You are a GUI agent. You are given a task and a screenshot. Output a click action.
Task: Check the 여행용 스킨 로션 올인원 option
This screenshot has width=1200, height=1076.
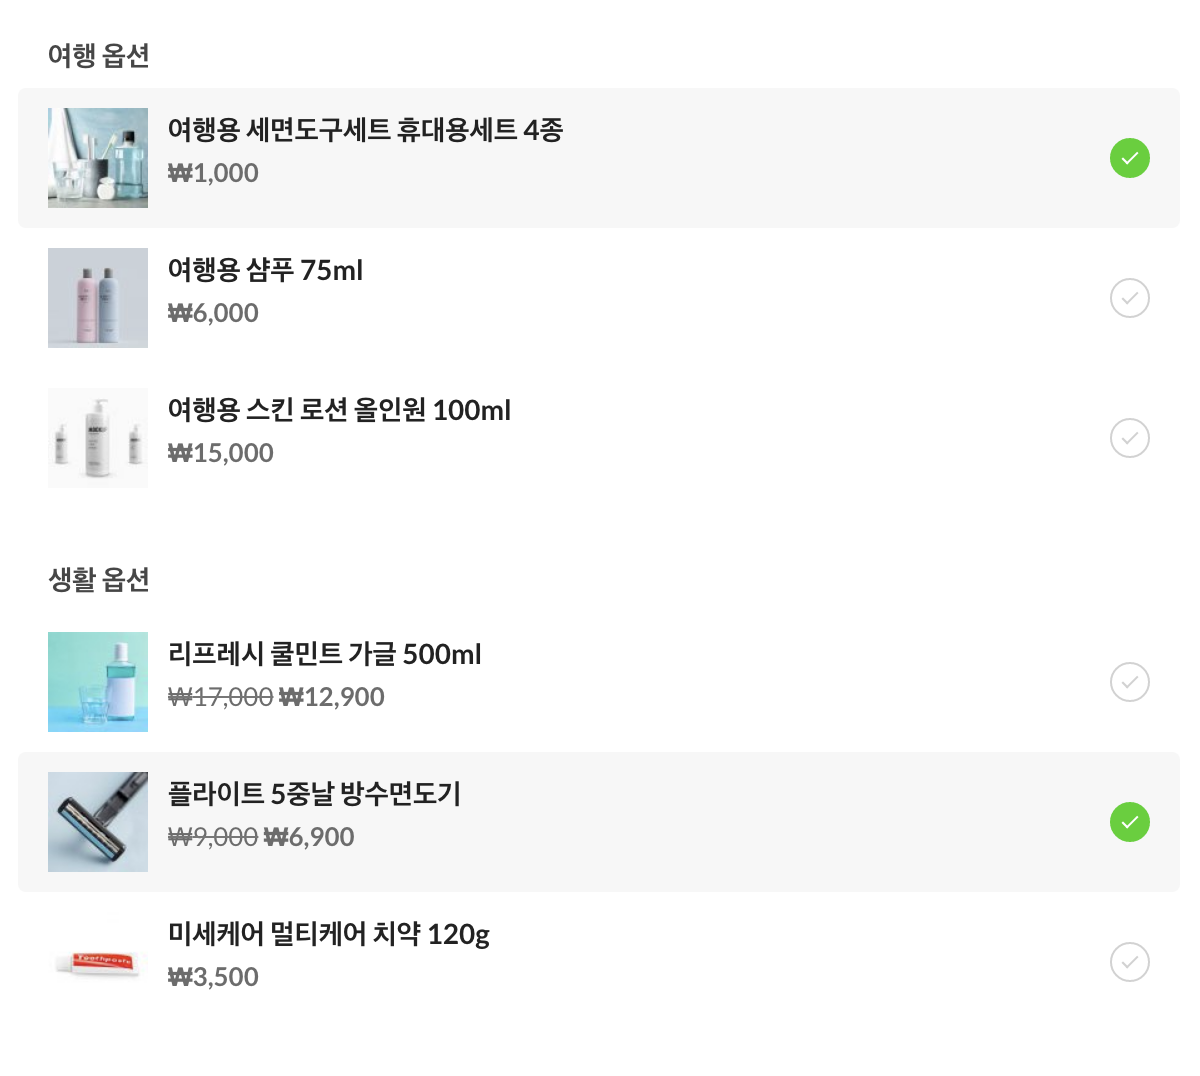pos(1129,438)
